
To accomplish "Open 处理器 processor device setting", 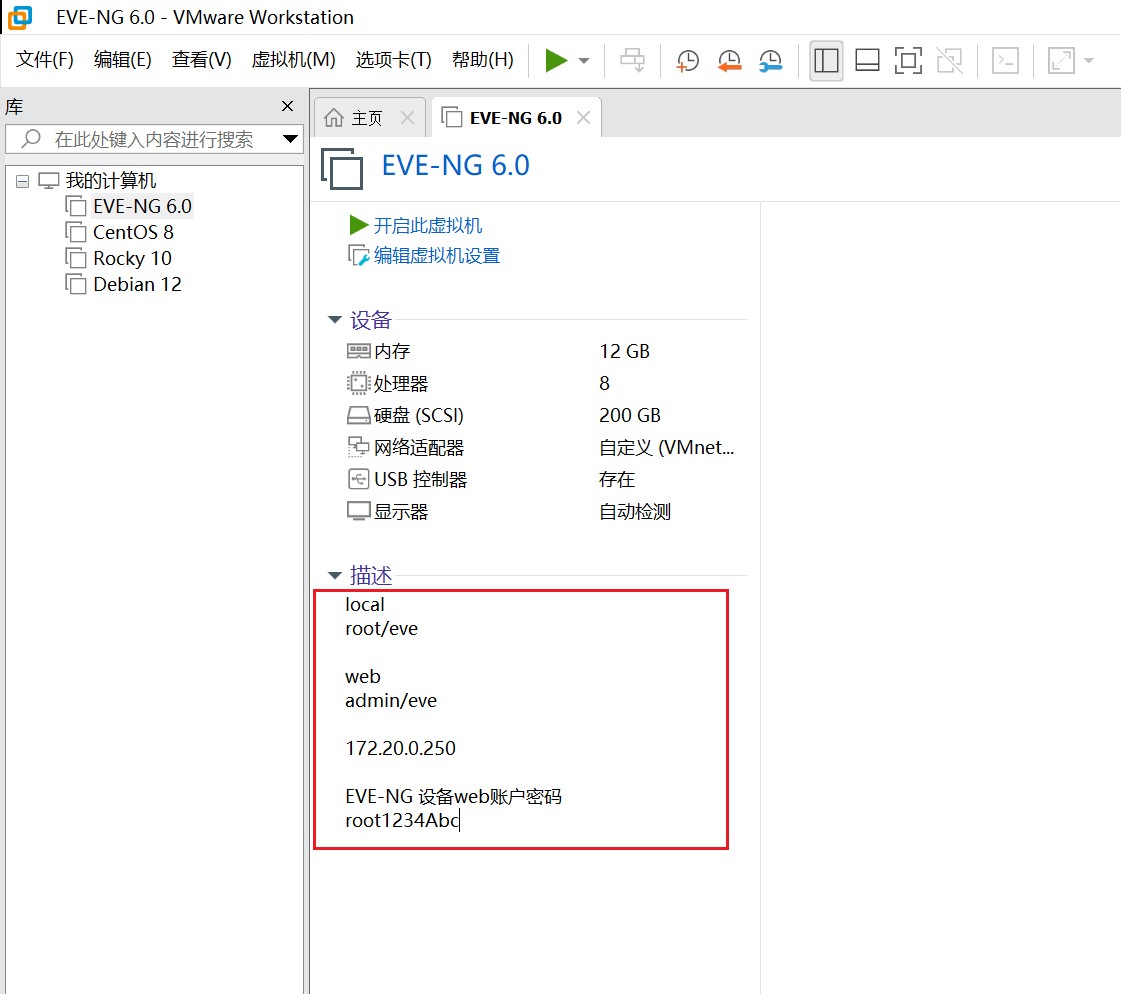I will tap(401, 383).
